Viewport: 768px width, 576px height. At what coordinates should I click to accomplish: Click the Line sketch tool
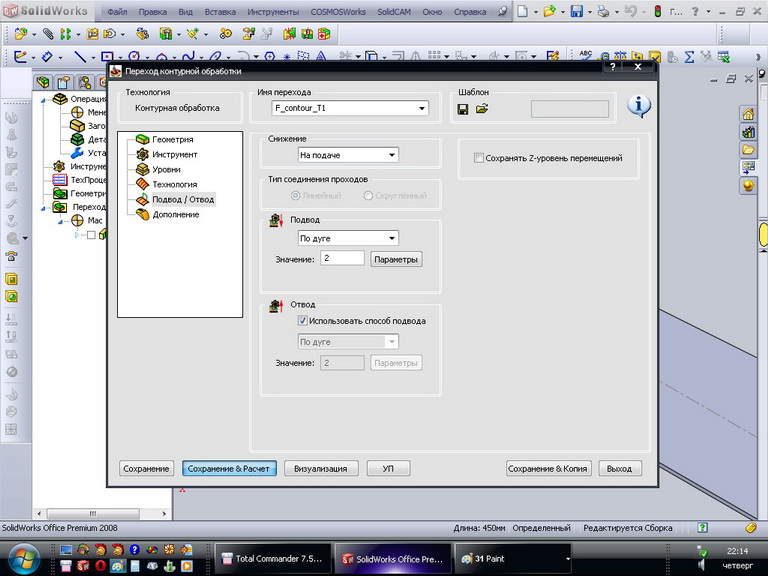[x=80, y=57]
